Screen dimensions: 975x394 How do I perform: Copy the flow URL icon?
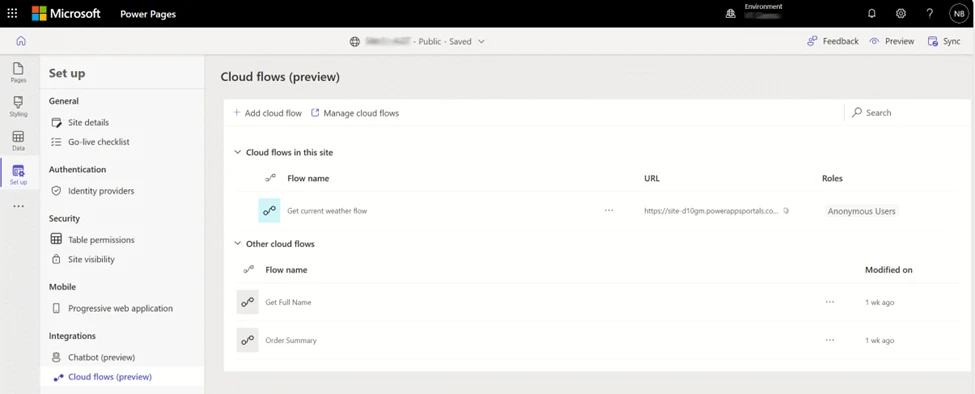[x=786, y=211]
